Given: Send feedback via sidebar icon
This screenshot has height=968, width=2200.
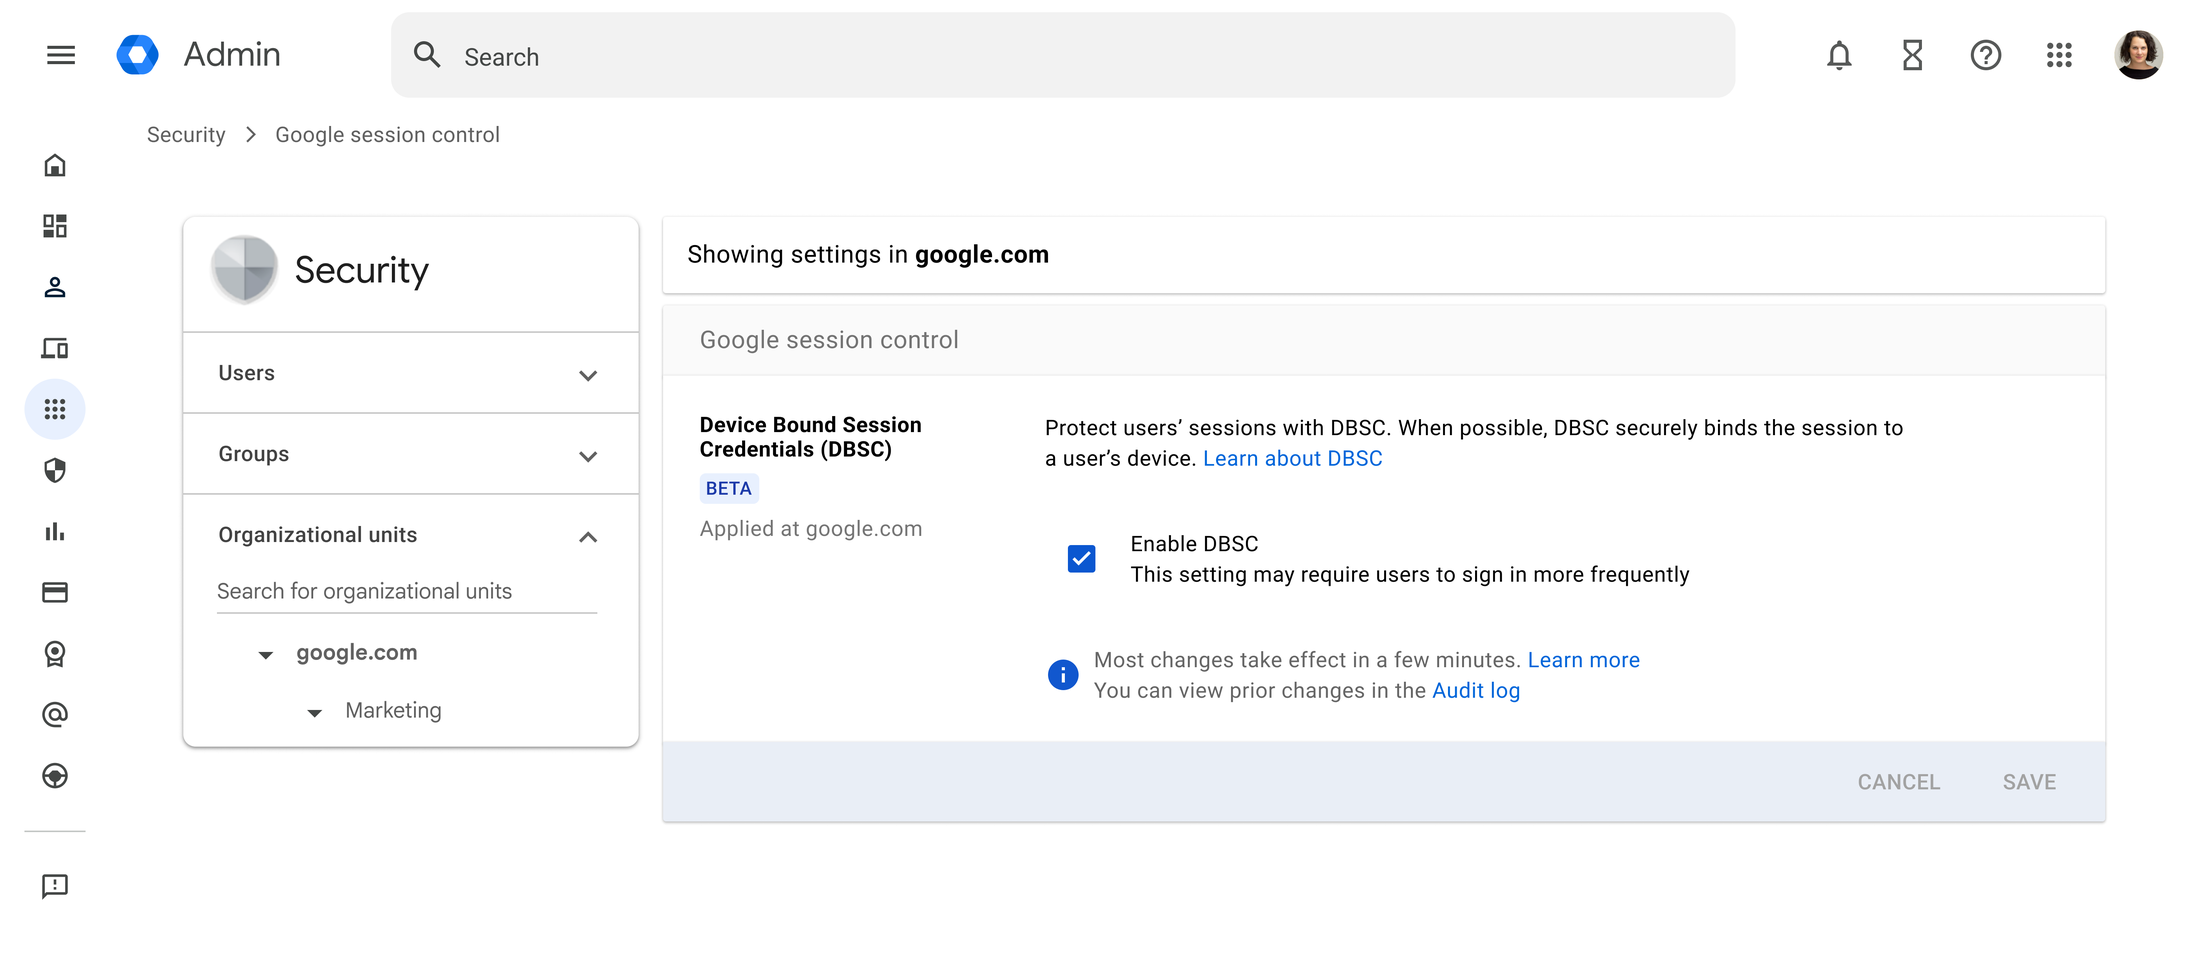Looking at the screenshot, I should [x=55, y=886].
